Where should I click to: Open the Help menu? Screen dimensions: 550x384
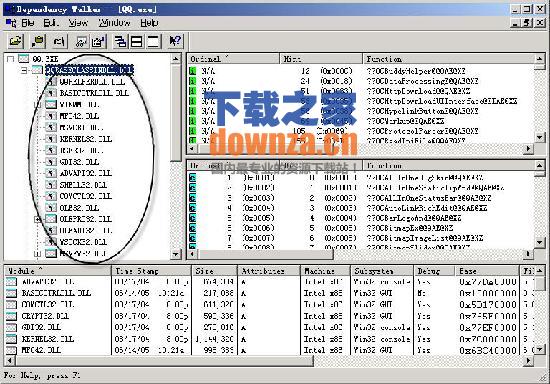[x=149, y=23]
